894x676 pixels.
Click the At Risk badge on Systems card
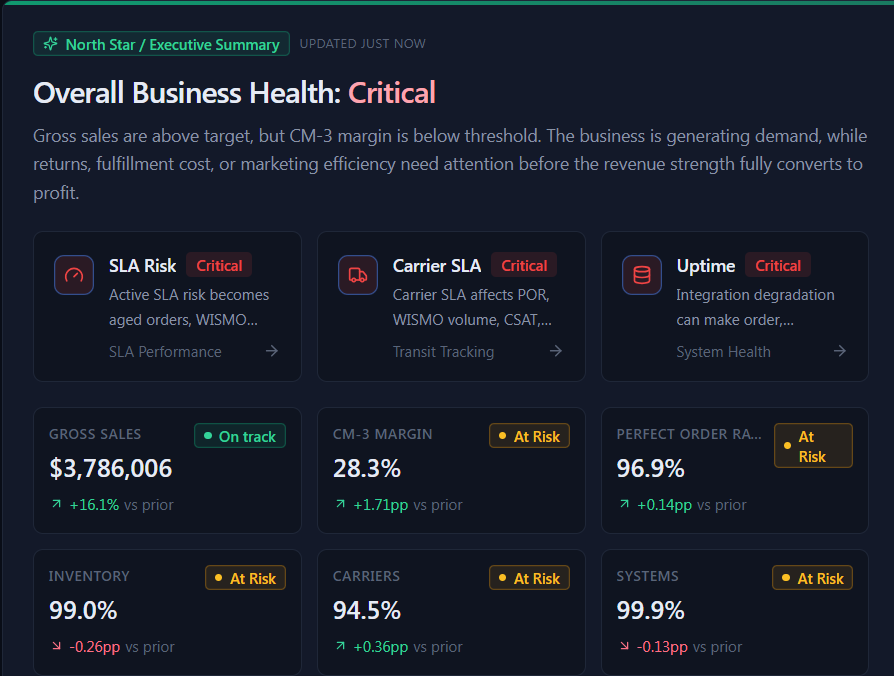coord(812,579)
